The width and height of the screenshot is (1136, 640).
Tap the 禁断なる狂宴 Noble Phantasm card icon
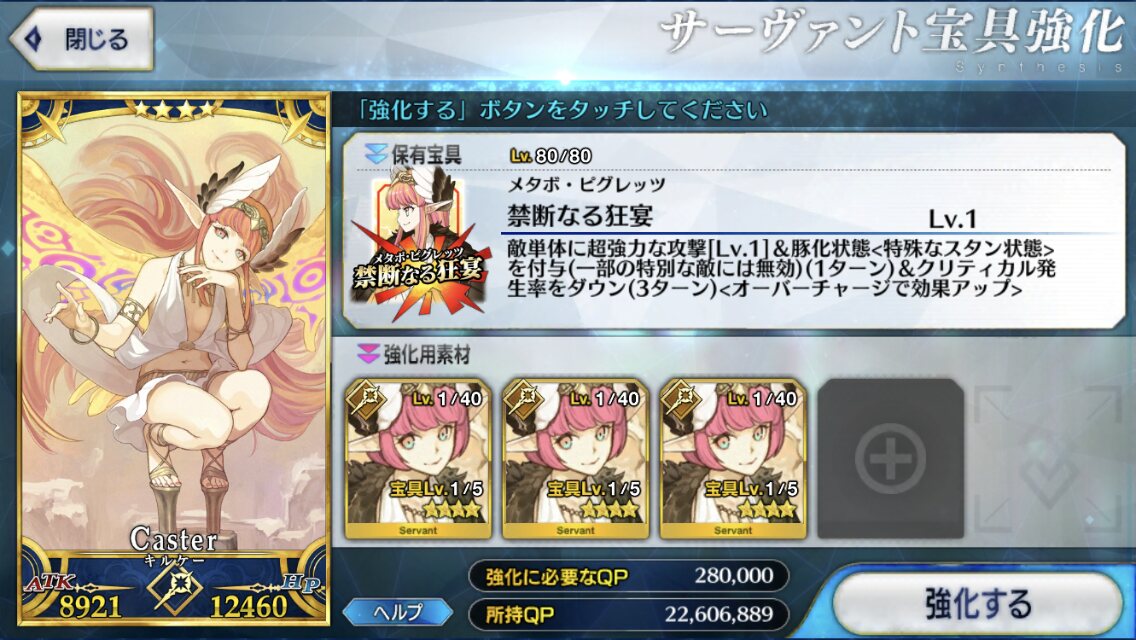tap(418, 243)
